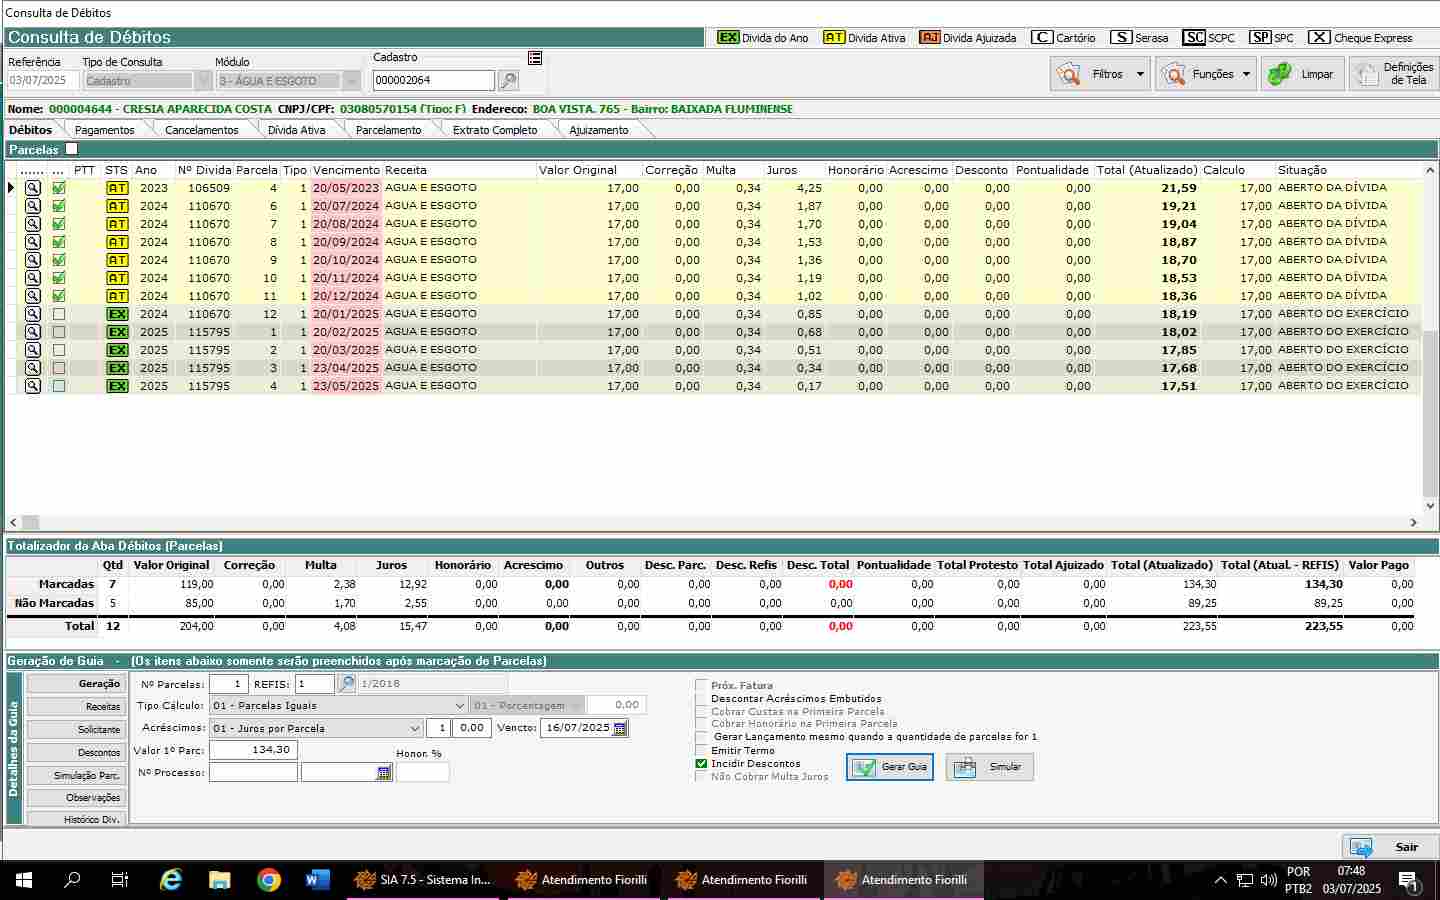
Task: Expand the Tipo Cálculo dropdown
Action: tap(459, 706)
